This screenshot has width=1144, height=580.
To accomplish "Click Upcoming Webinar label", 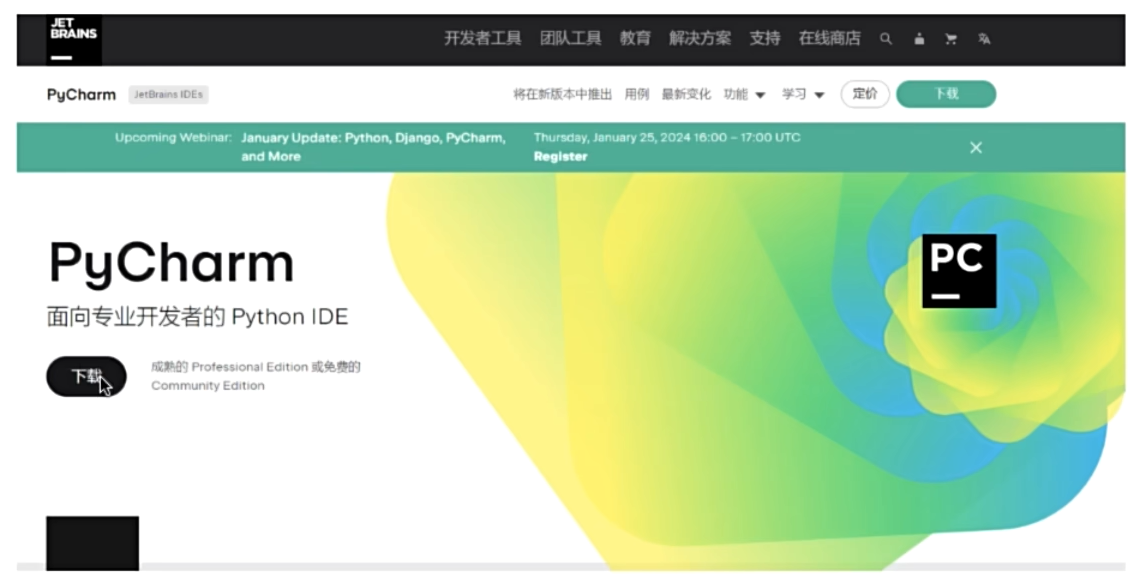I will (173, 137).
